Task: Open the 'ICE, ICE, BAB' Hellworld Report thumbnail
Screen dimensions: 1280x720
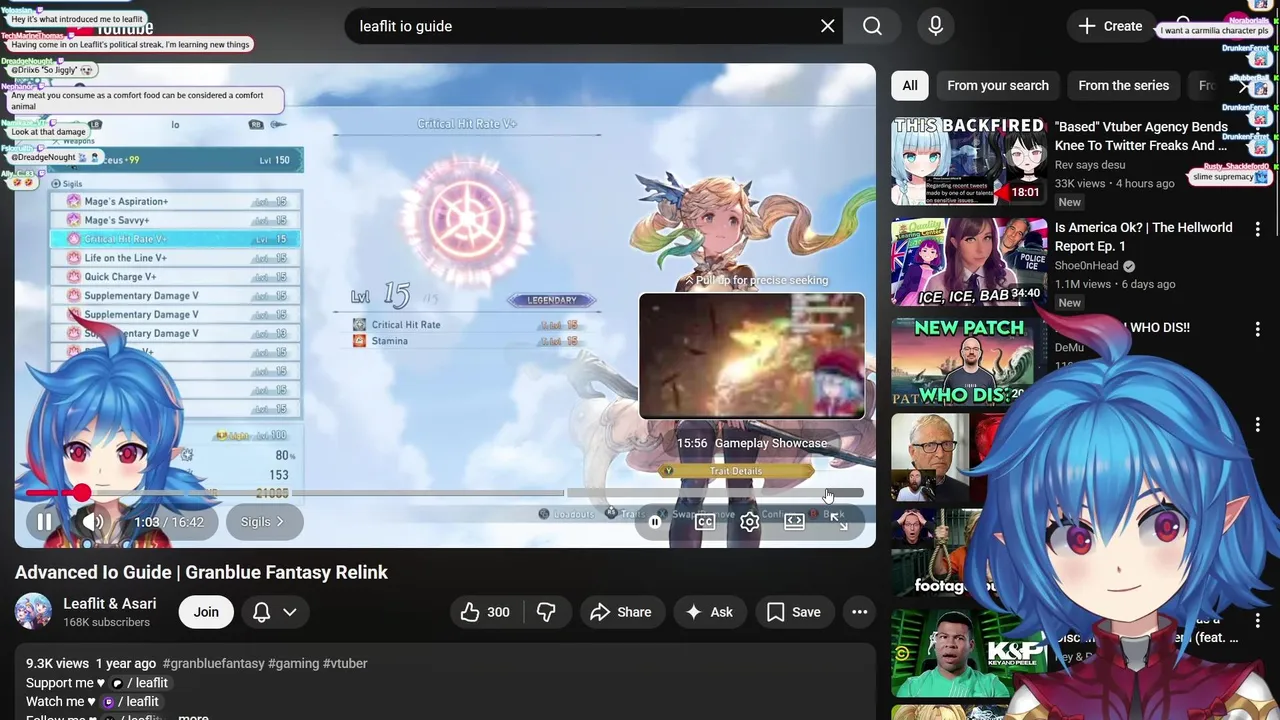Action: coord(969,262)
